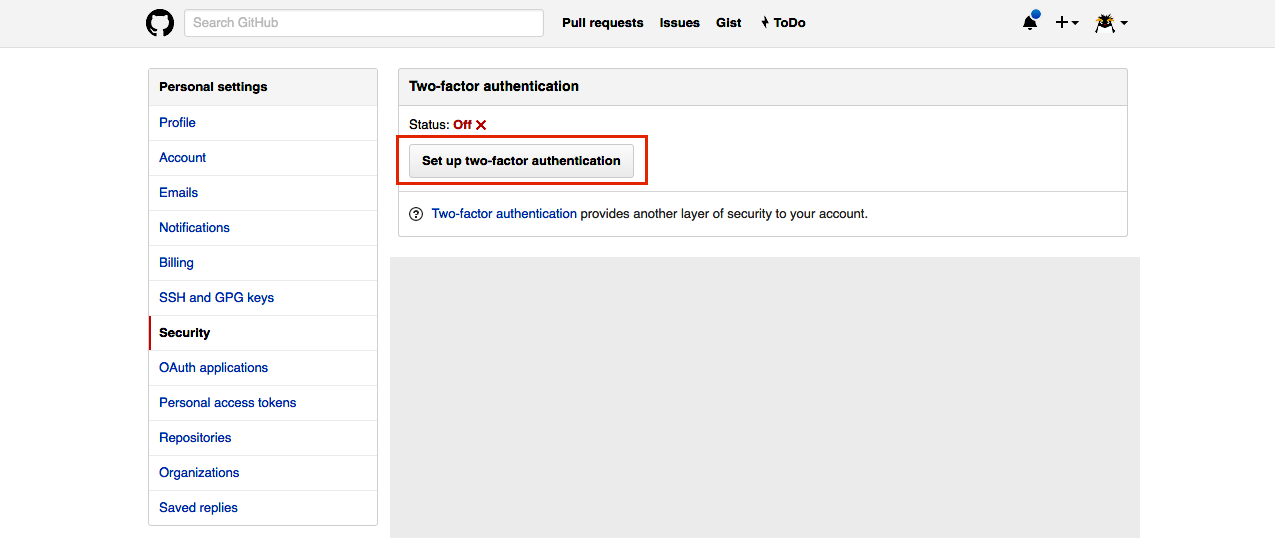Viewport: 1275px width, 538px height.
Task: Open Saved replies settings
Action: [263, 508]
